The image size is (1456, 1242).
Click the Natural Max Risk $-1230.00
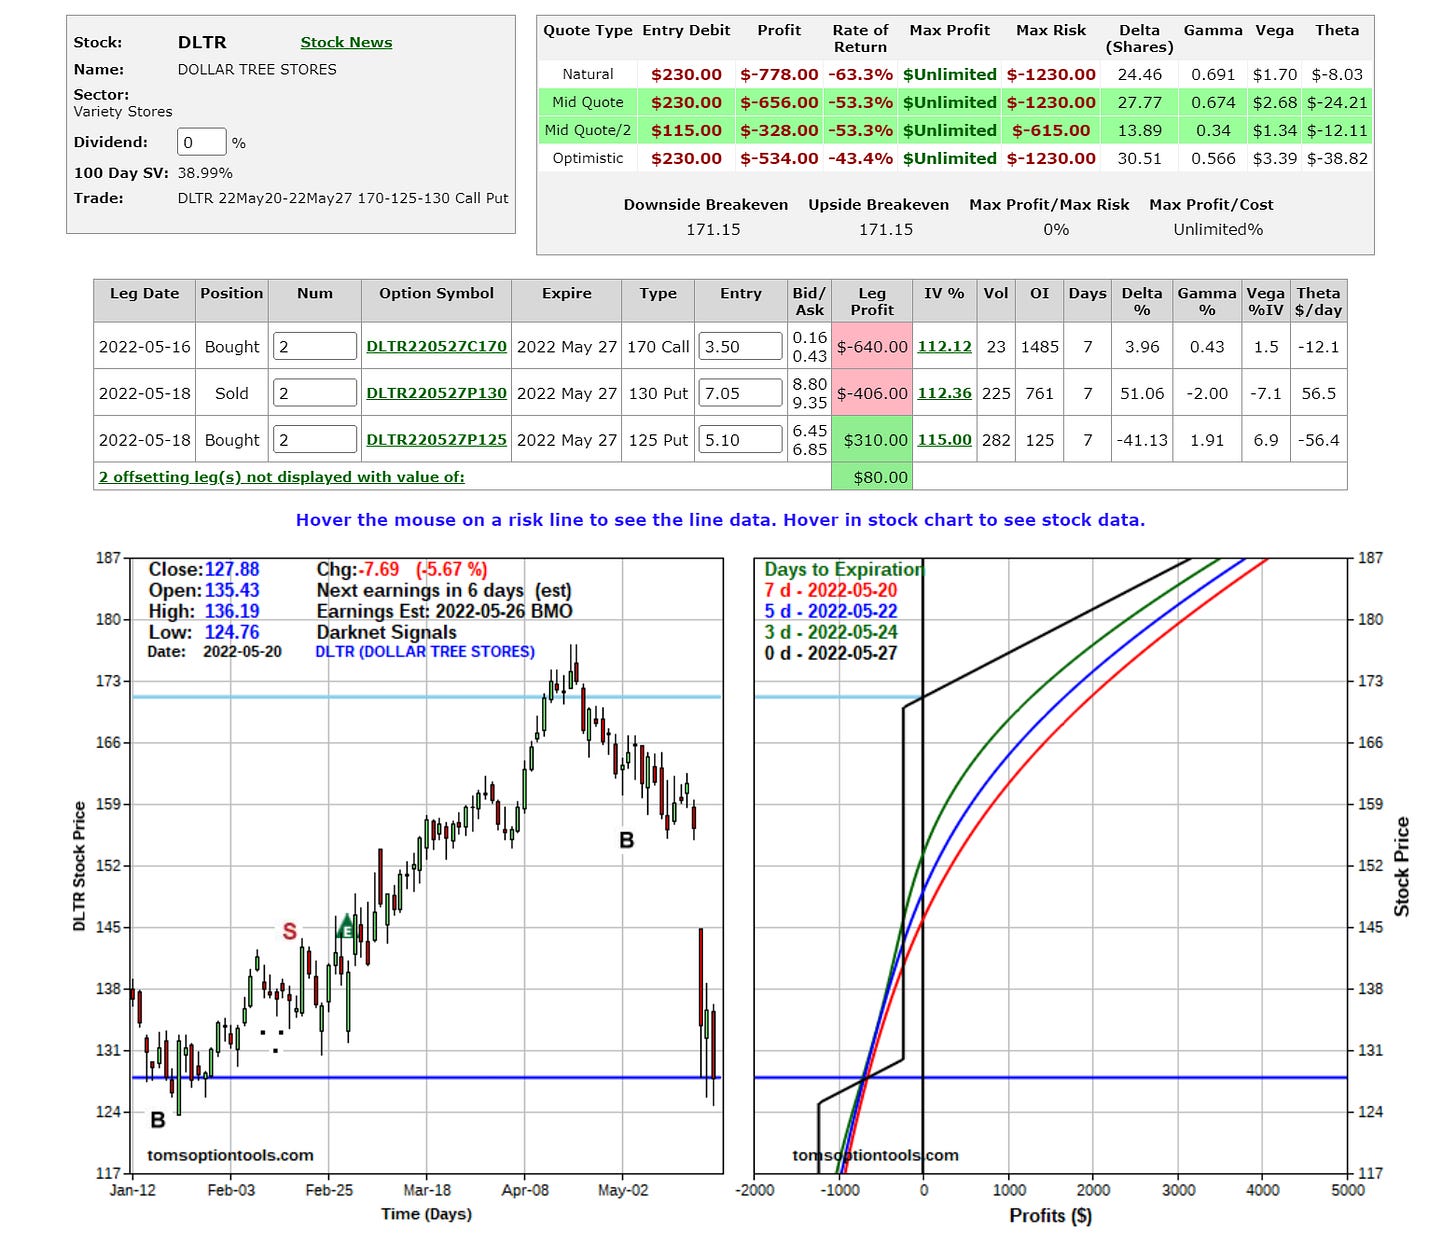[1051, 74]
